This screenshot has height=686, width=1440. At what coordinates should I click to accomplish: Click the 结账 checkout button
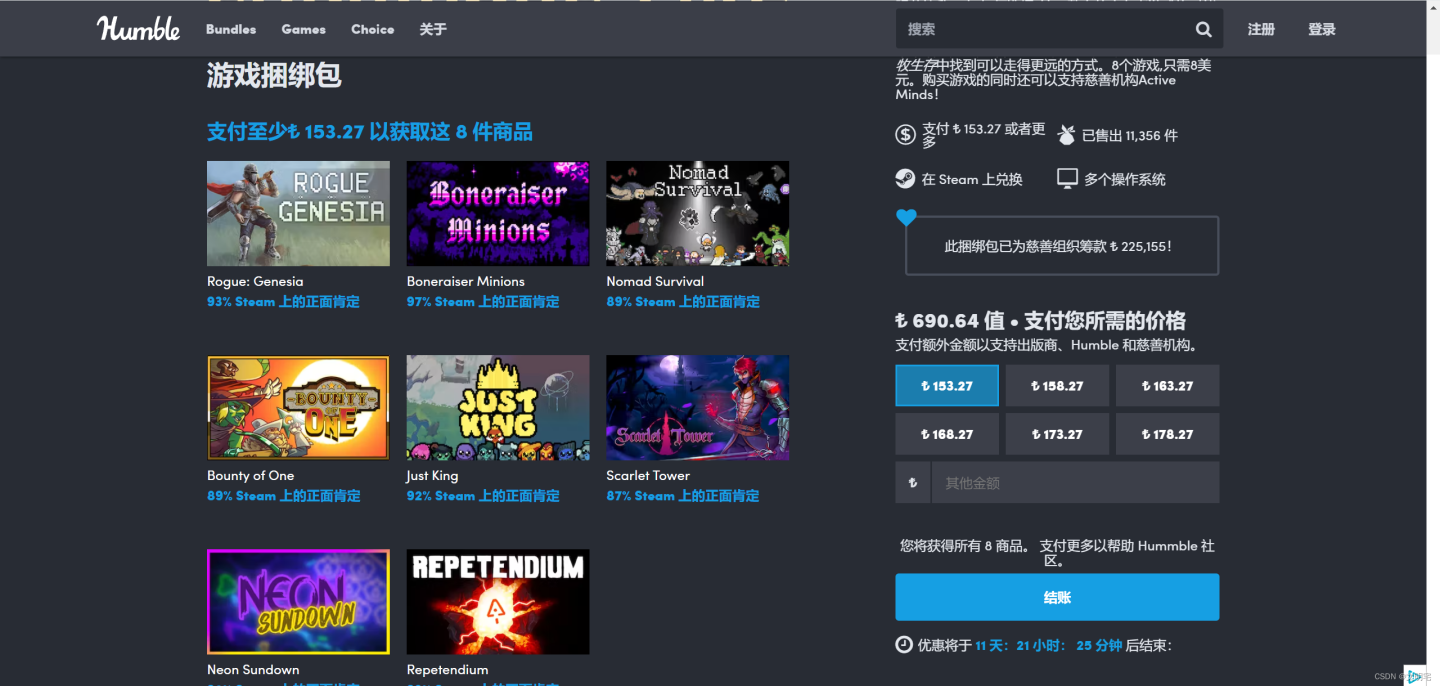click(x=1057, y=597)
